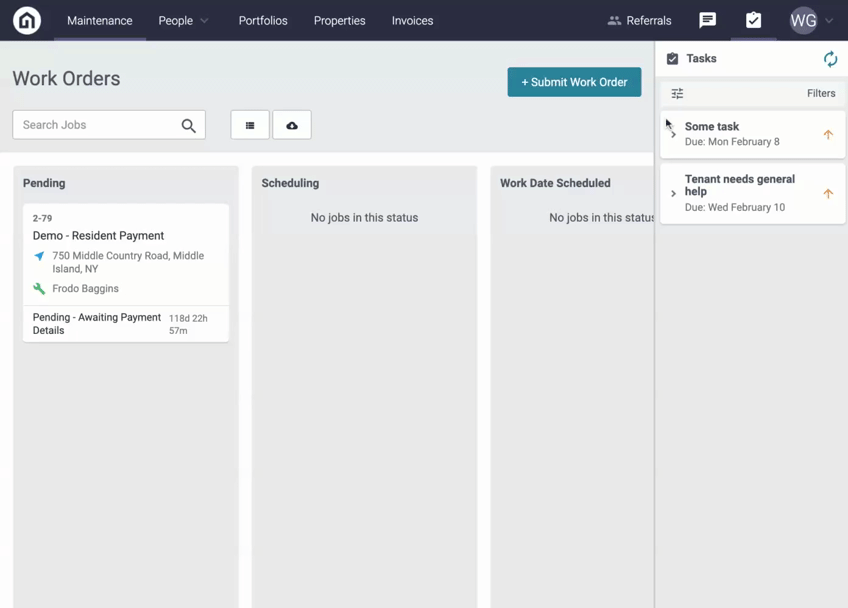The image size is (848, 608).
Task: Open the Referrals link
Action: pos(639,21)
